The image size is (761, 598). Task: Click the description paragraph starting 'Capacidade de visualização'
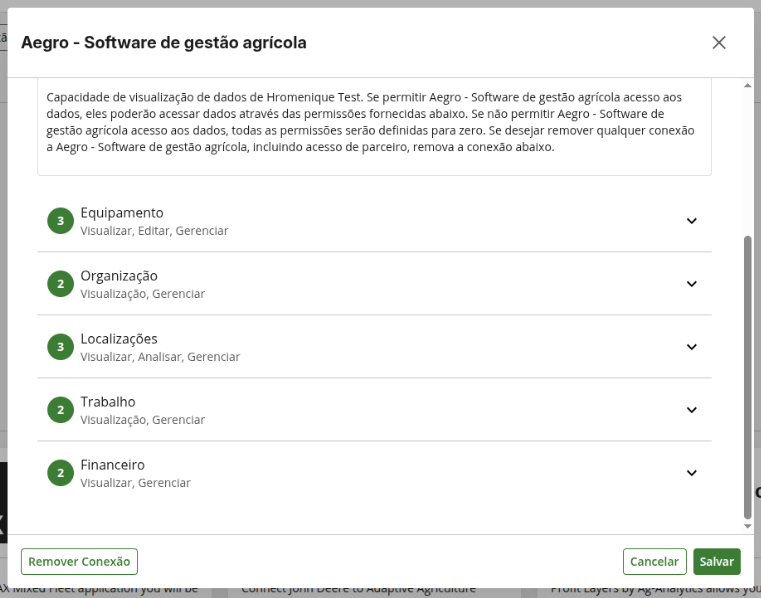pyautogui.click(x=371, y=122)
